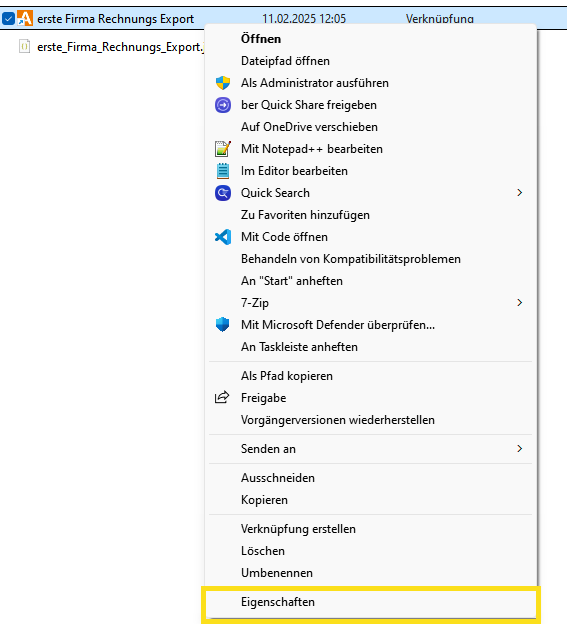
Task: Select the erste Firma Rechnungs Export file name
Action: click(115, 19)
